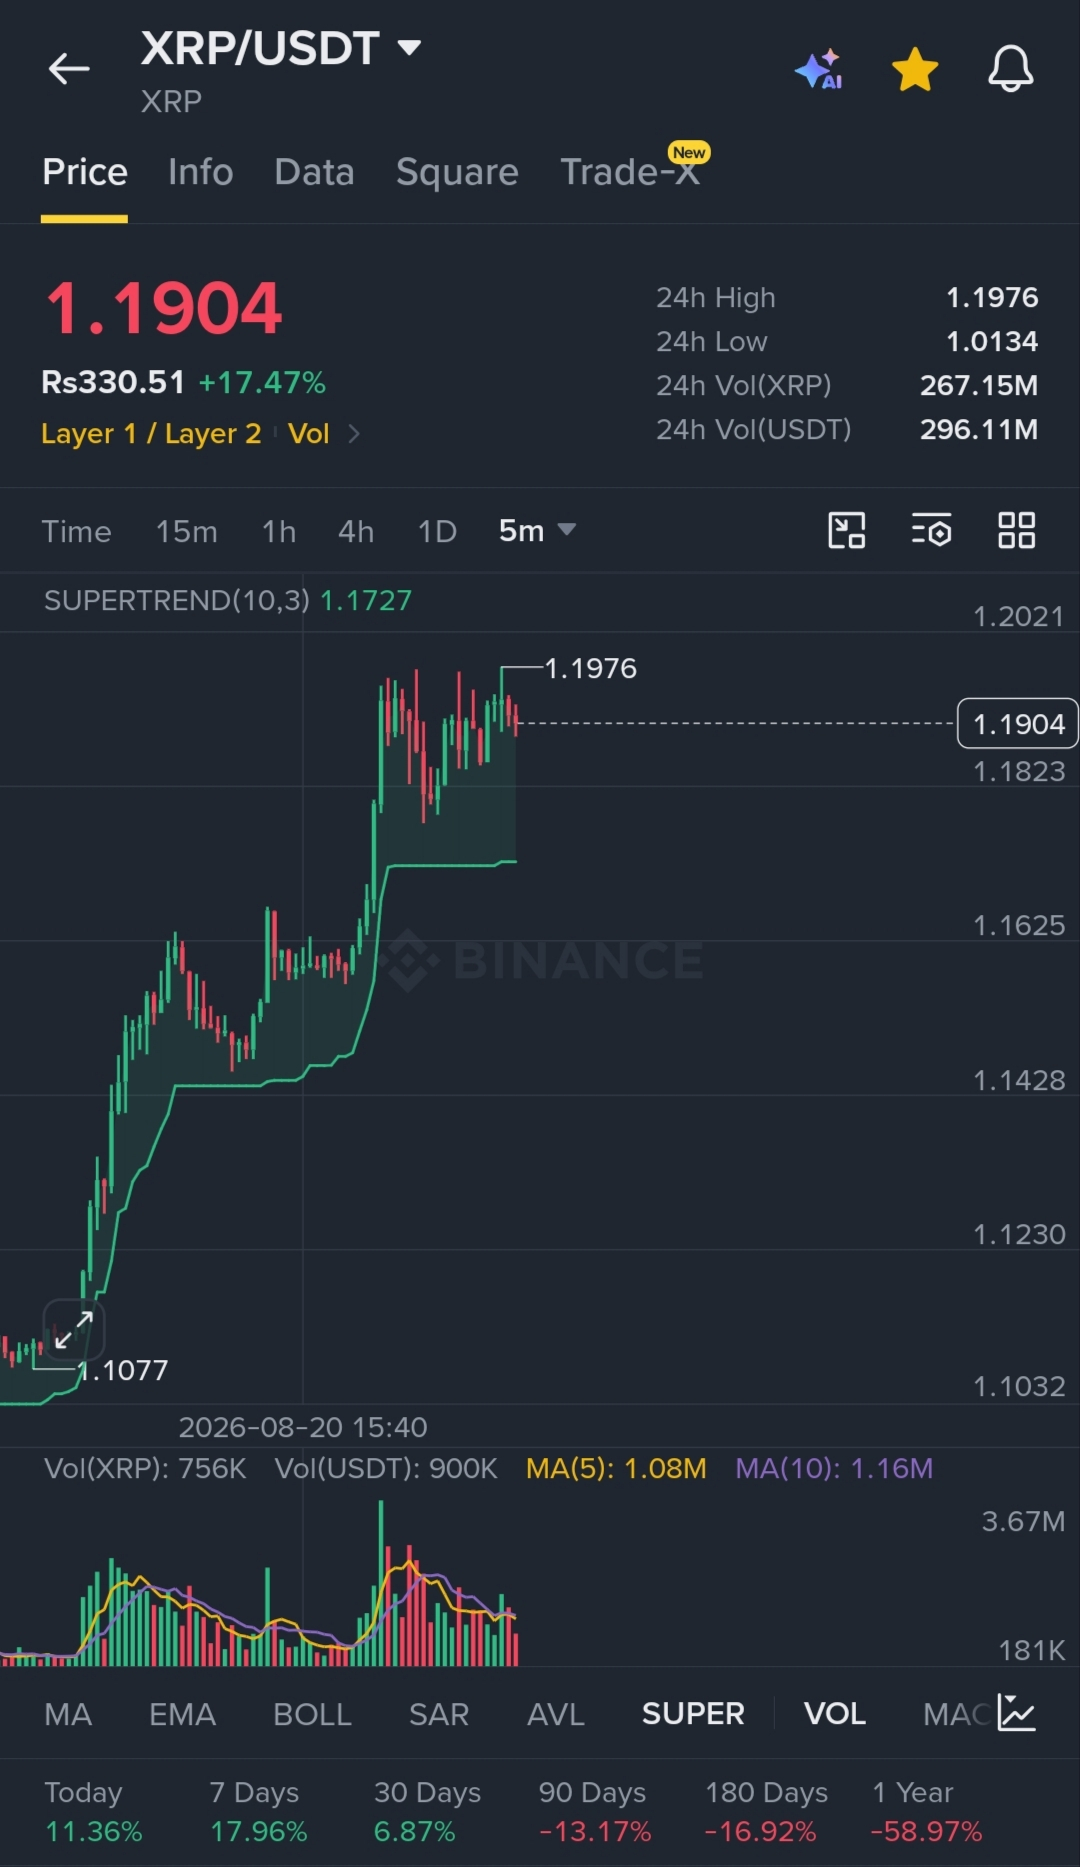Tap the MA(5): 1.08M volume label
This screenshot has height=1867, width=1080.
pyautogui.click(x=616, y=1468)
